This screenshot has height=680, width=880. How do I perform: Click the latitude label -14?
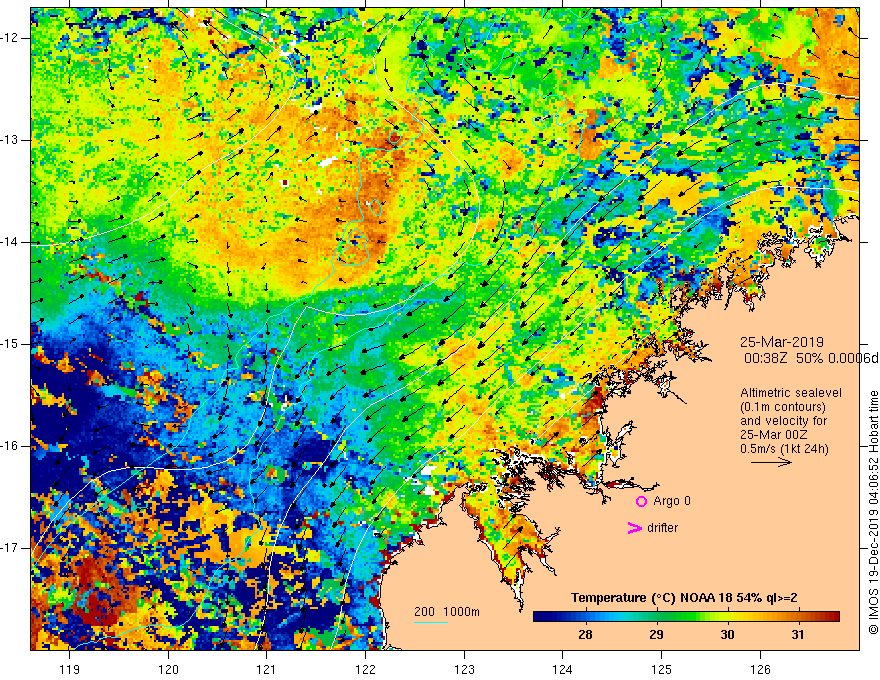pos(11,242)
